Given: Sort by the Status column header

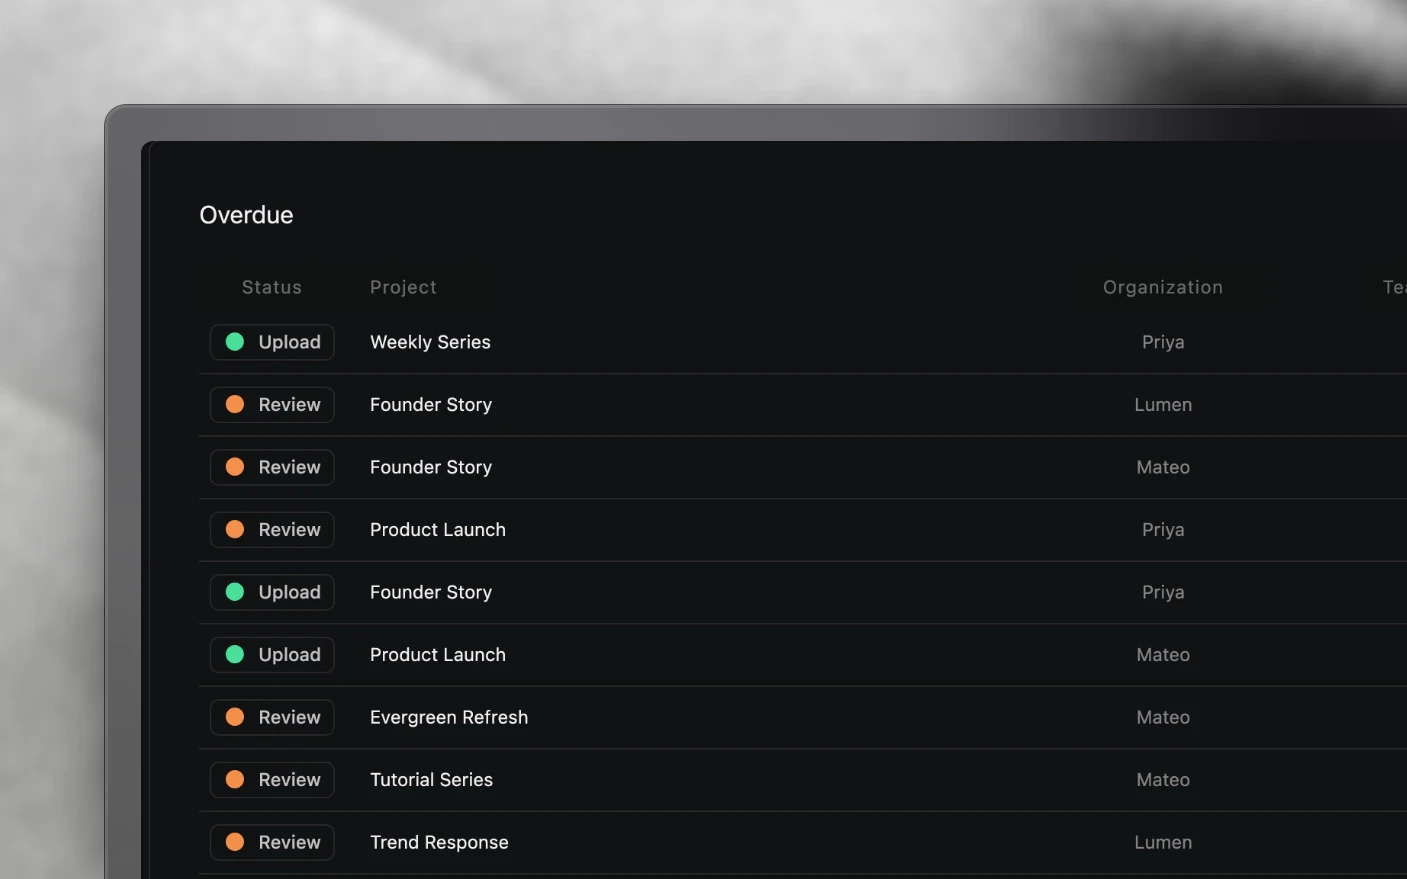Looking at the screenshot, I should 272,287.
